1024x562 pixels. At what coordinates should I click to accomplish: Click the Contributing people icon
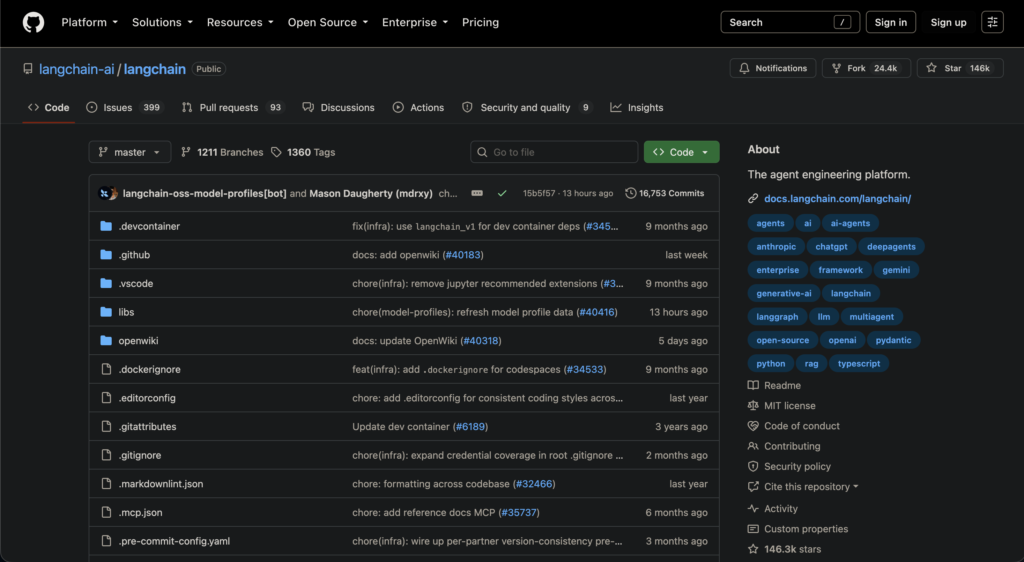point(753,446)
